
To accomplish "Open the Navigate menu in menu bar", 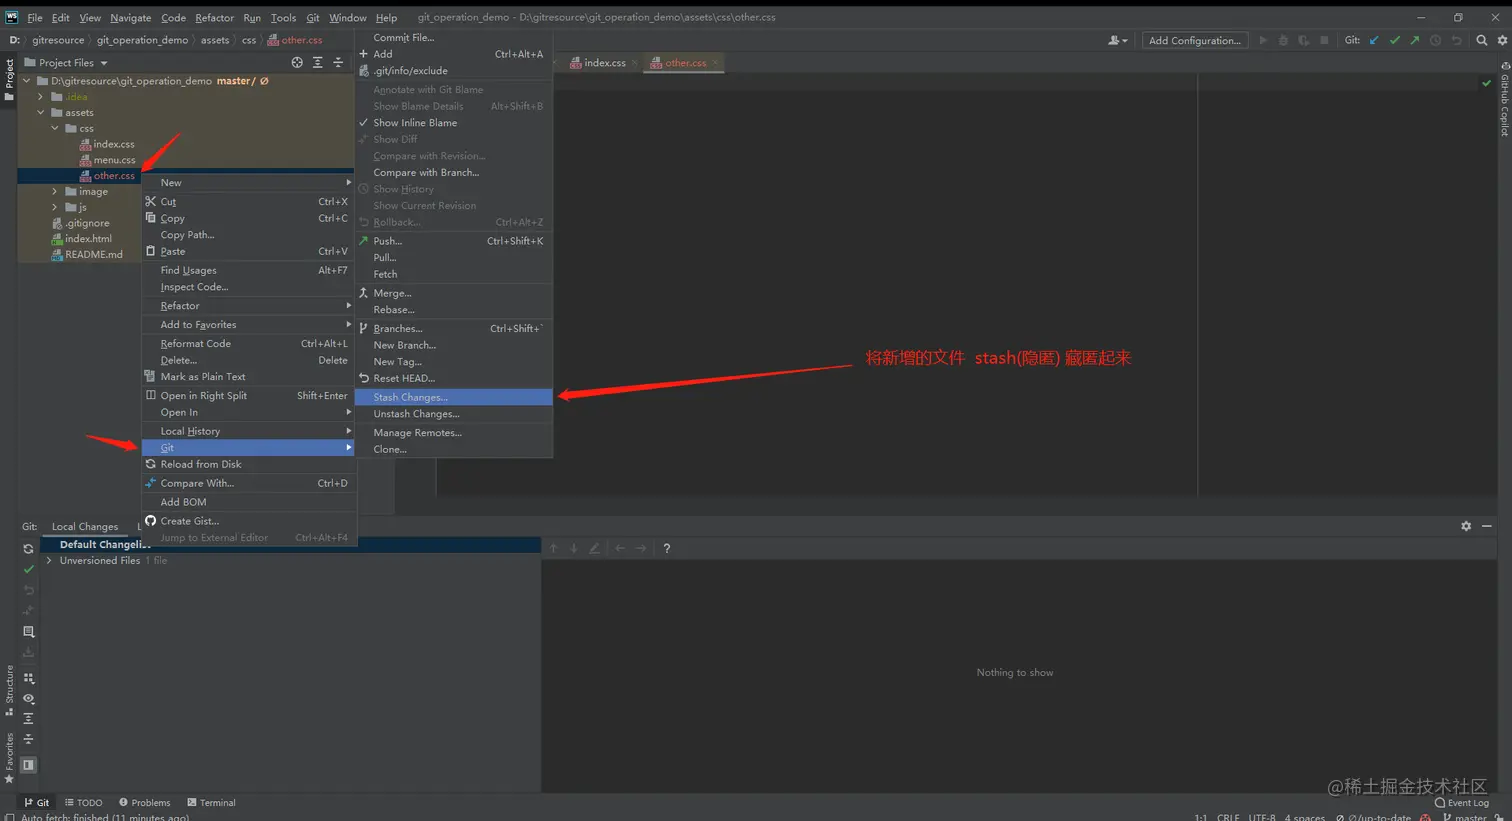I will pos(130,17).
